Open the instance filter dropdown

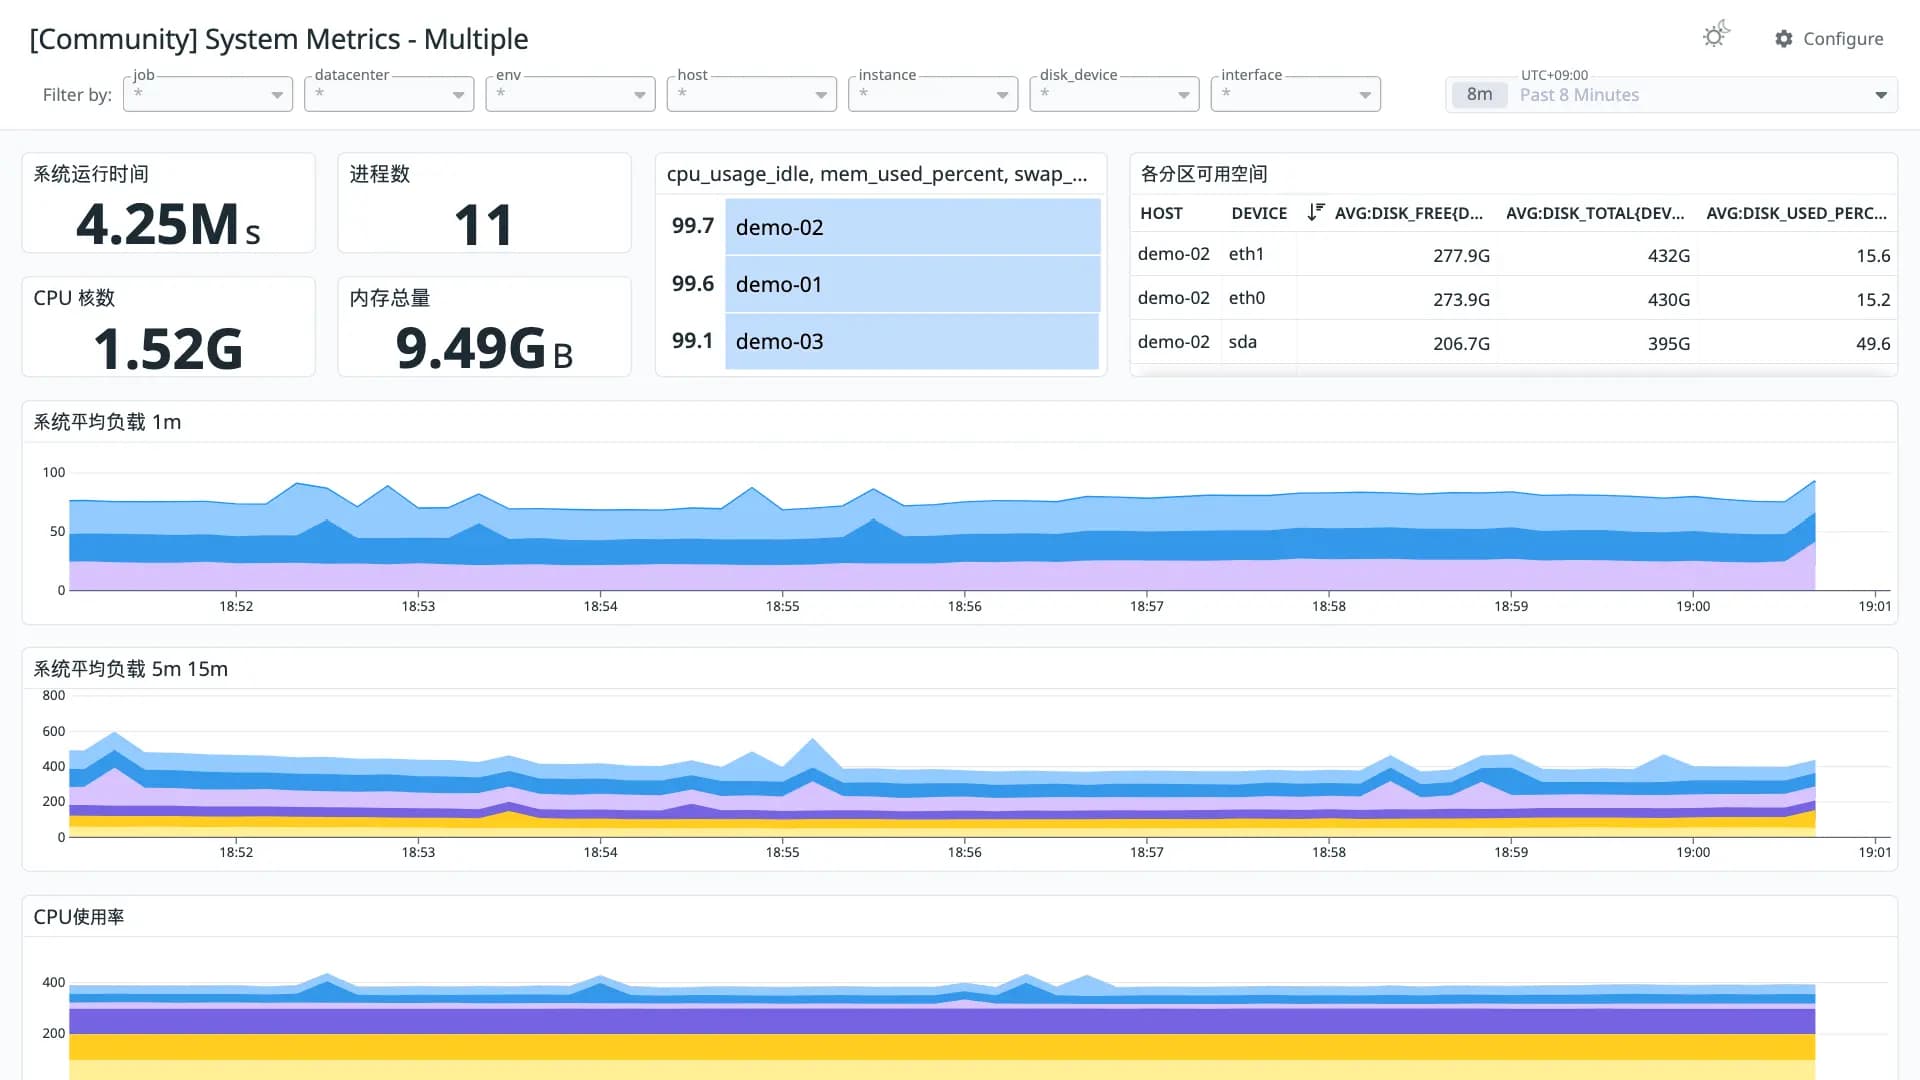click(x=933, y=94)
